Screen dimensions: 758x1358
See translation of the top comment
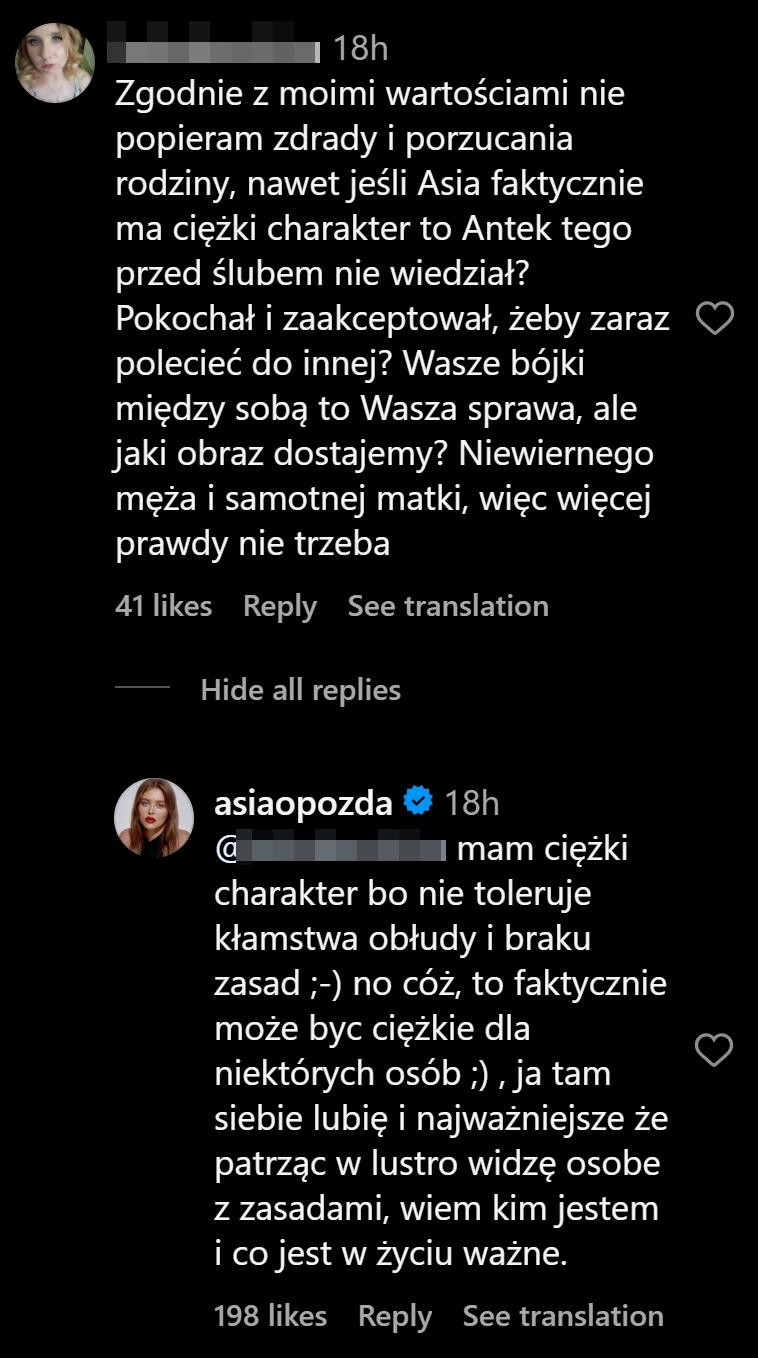click(x=448, y=606)
